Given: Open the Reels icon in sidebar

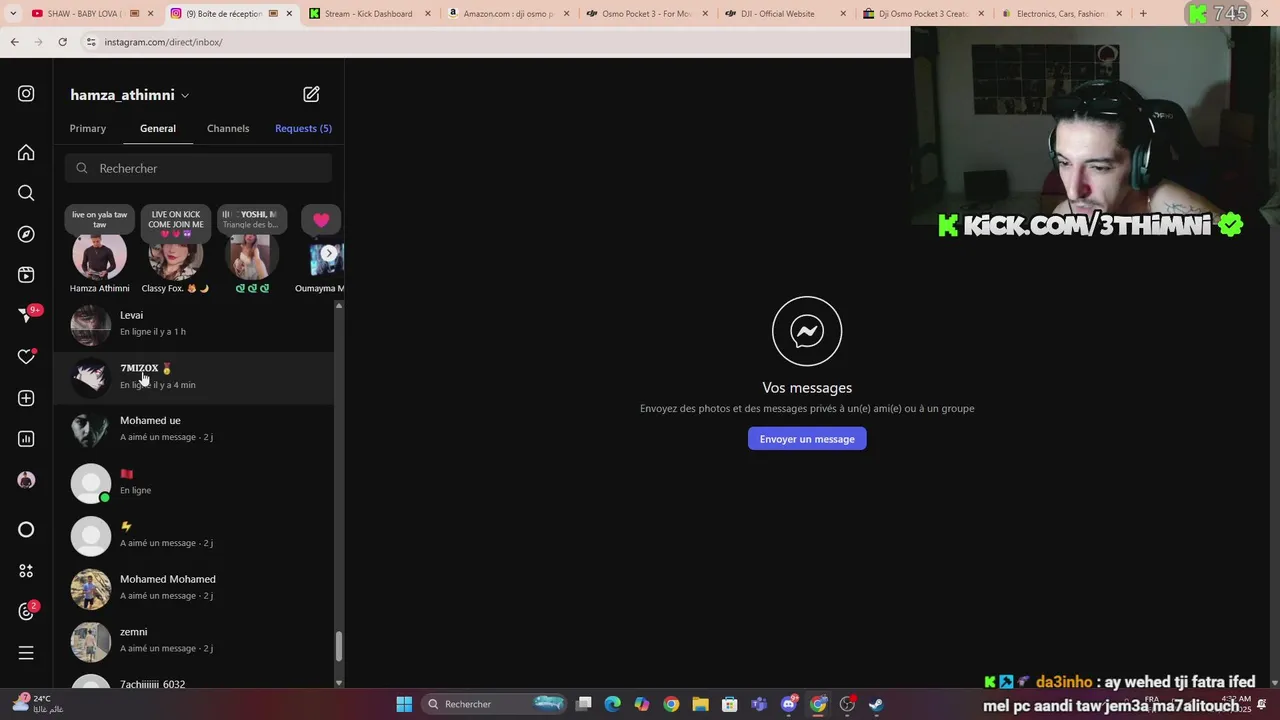Looking at the screenshot, I should point(26,275).
